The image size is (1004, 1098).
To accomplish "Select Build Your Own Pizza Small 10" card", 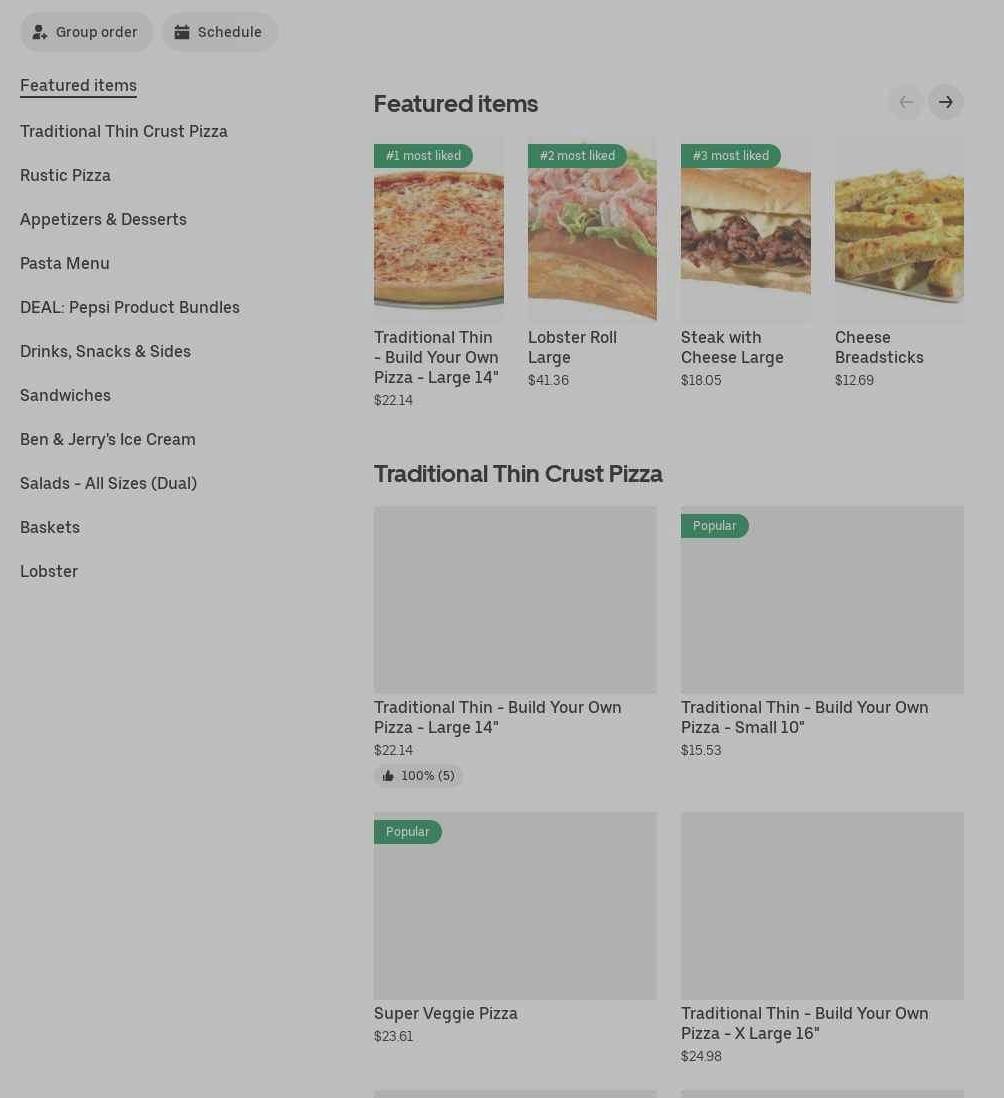I will tap(822, 600).
